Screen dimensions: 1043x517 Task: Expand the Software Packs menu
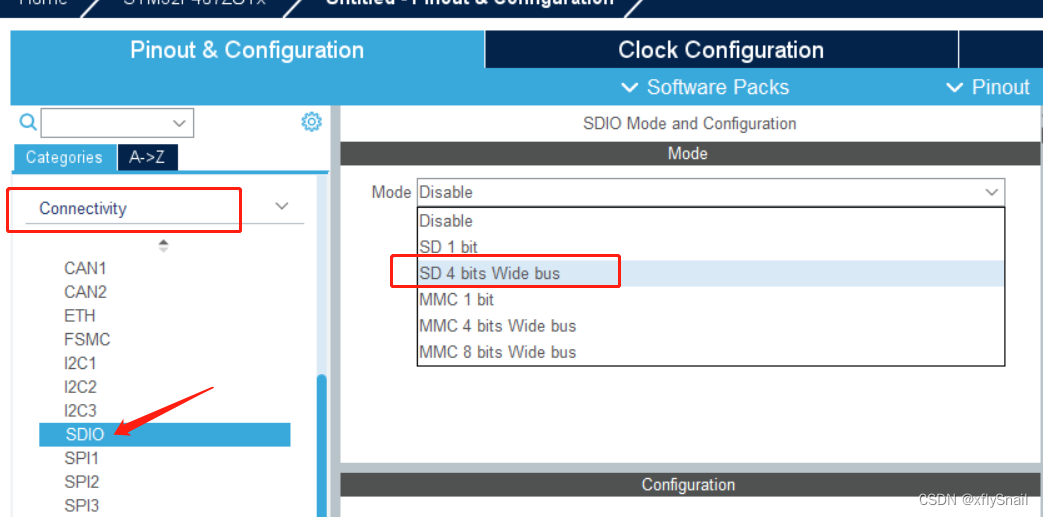click(705, 87)
